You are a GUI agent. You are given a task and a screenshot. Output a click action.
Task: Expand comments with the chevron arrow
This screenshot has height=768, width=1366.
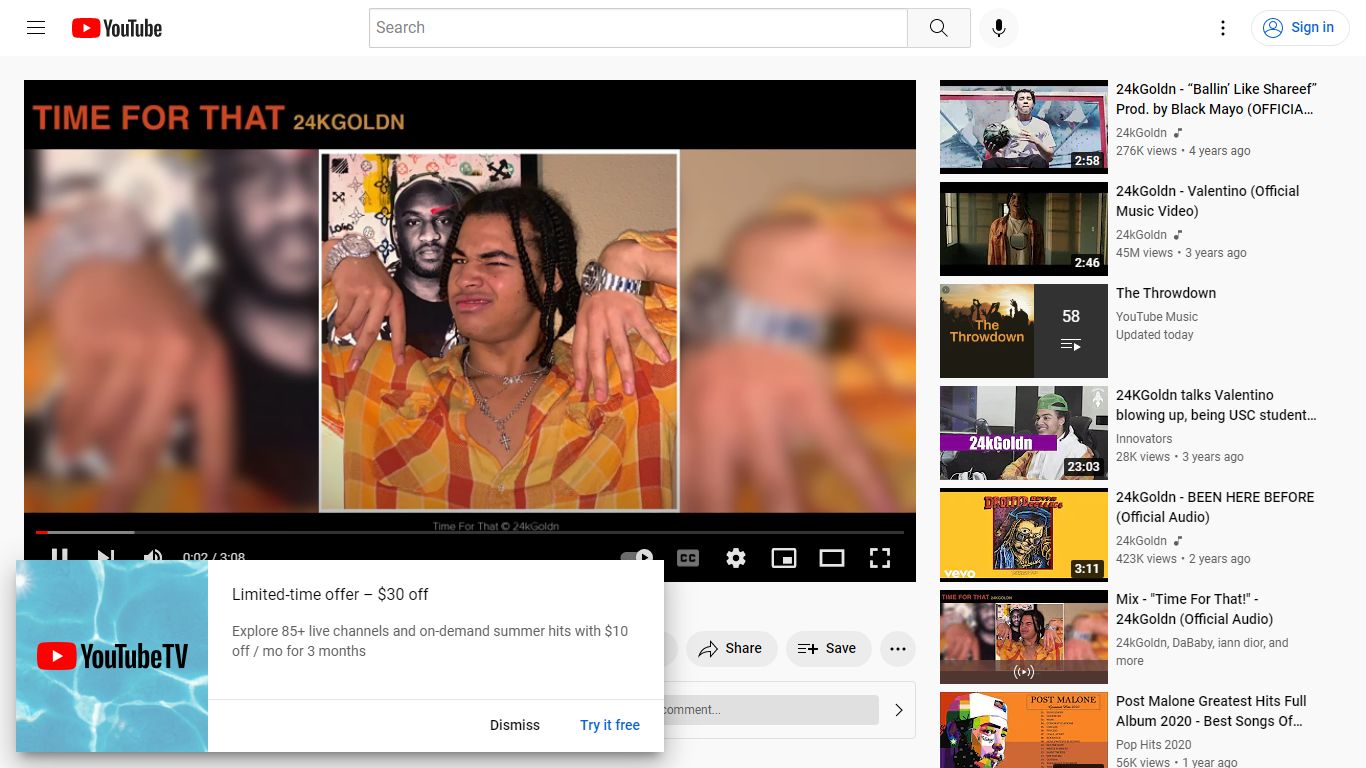(898, 710)
